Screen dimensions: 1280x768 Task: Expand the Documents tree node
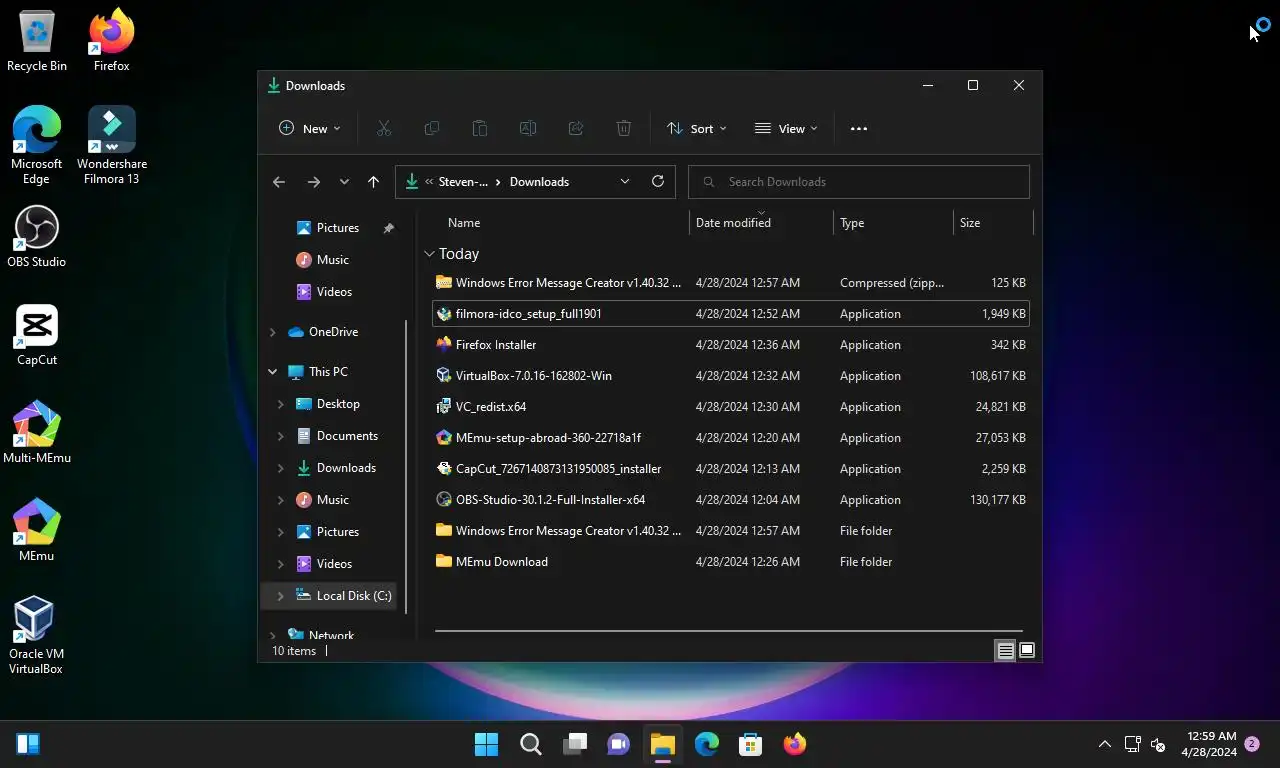(281, 436)
